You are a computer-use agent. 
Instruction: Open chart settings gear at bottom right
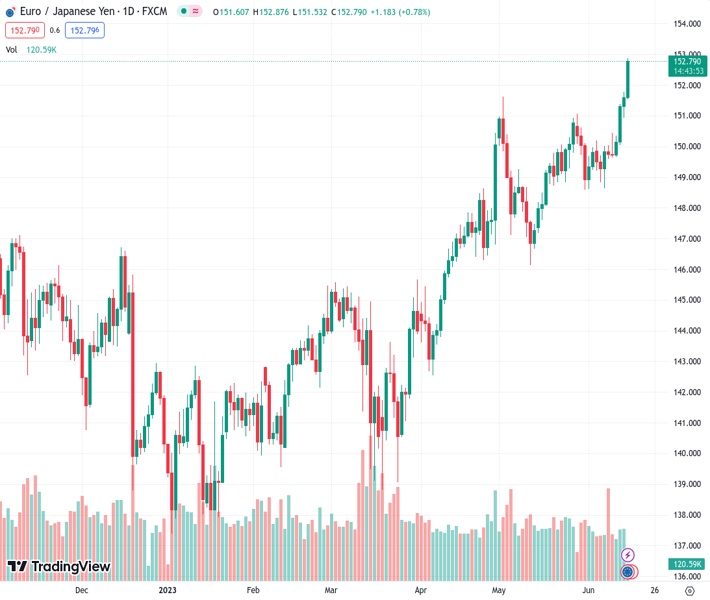click(x=689, y=590)
